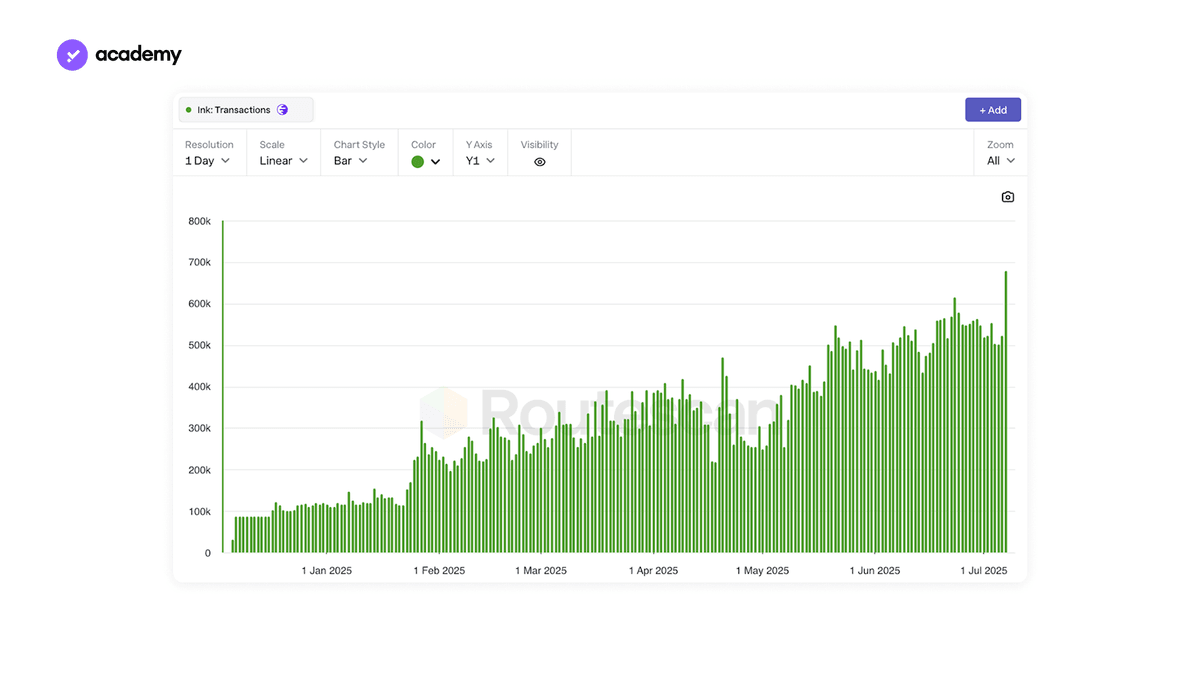Click the Ink chain purple logo icon
1200x675 pixels.
tap(283, 110)
